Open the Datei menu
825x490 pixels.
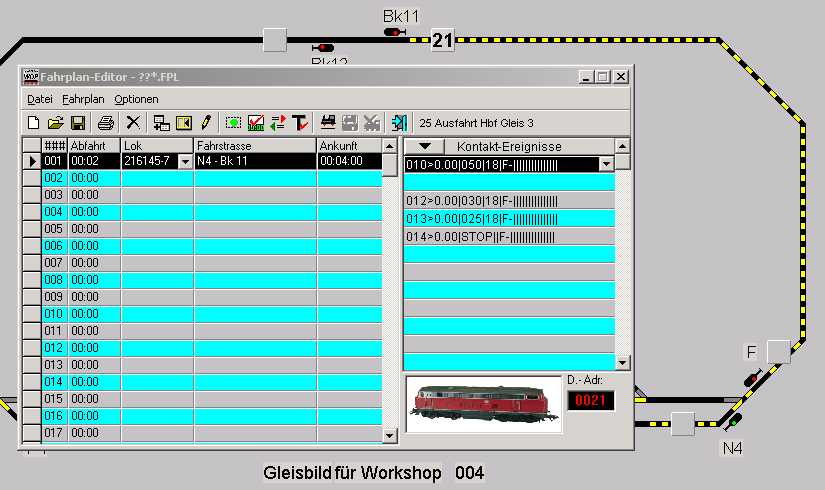[39, 99]
